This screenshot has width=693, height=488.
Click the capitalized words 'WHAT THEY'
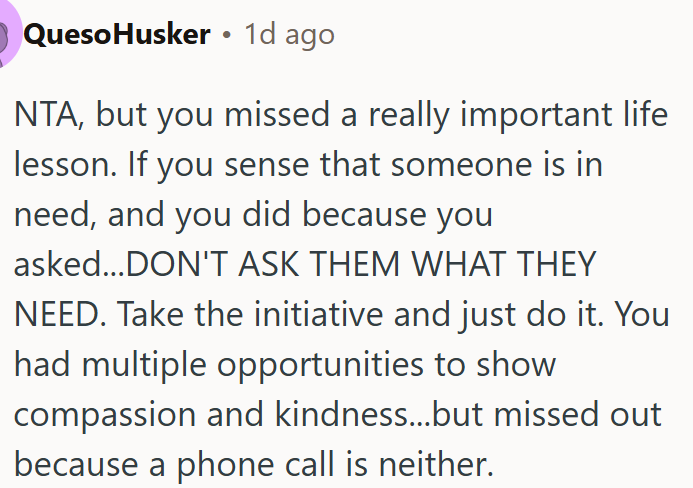click(x=503, y=264)
